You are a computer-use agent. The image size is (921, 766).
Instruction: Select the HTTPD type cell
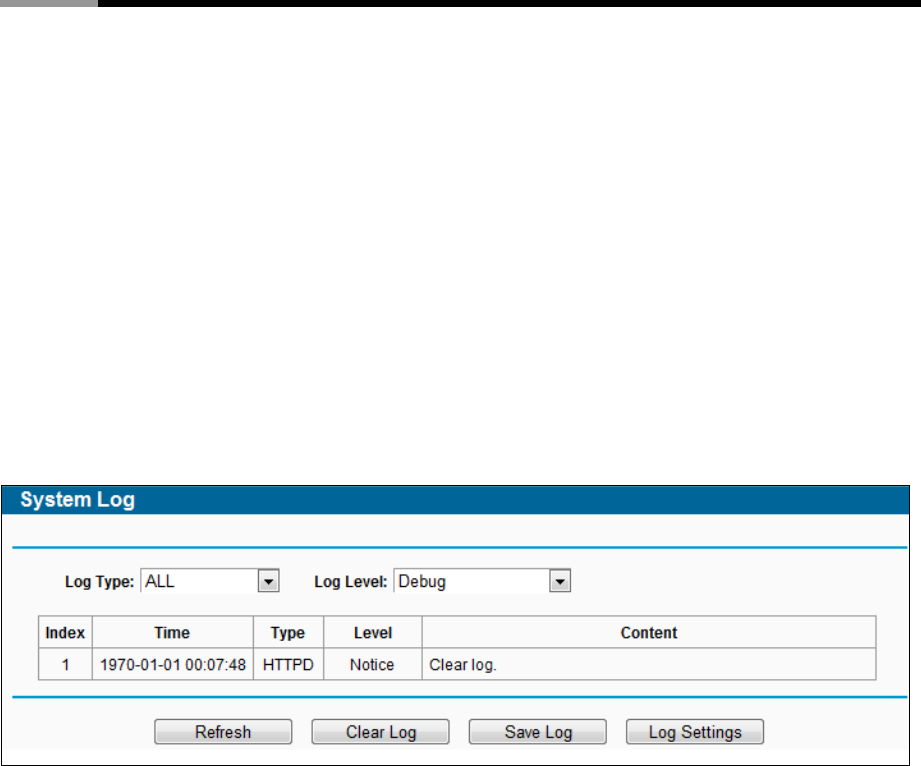click(288, 664)
